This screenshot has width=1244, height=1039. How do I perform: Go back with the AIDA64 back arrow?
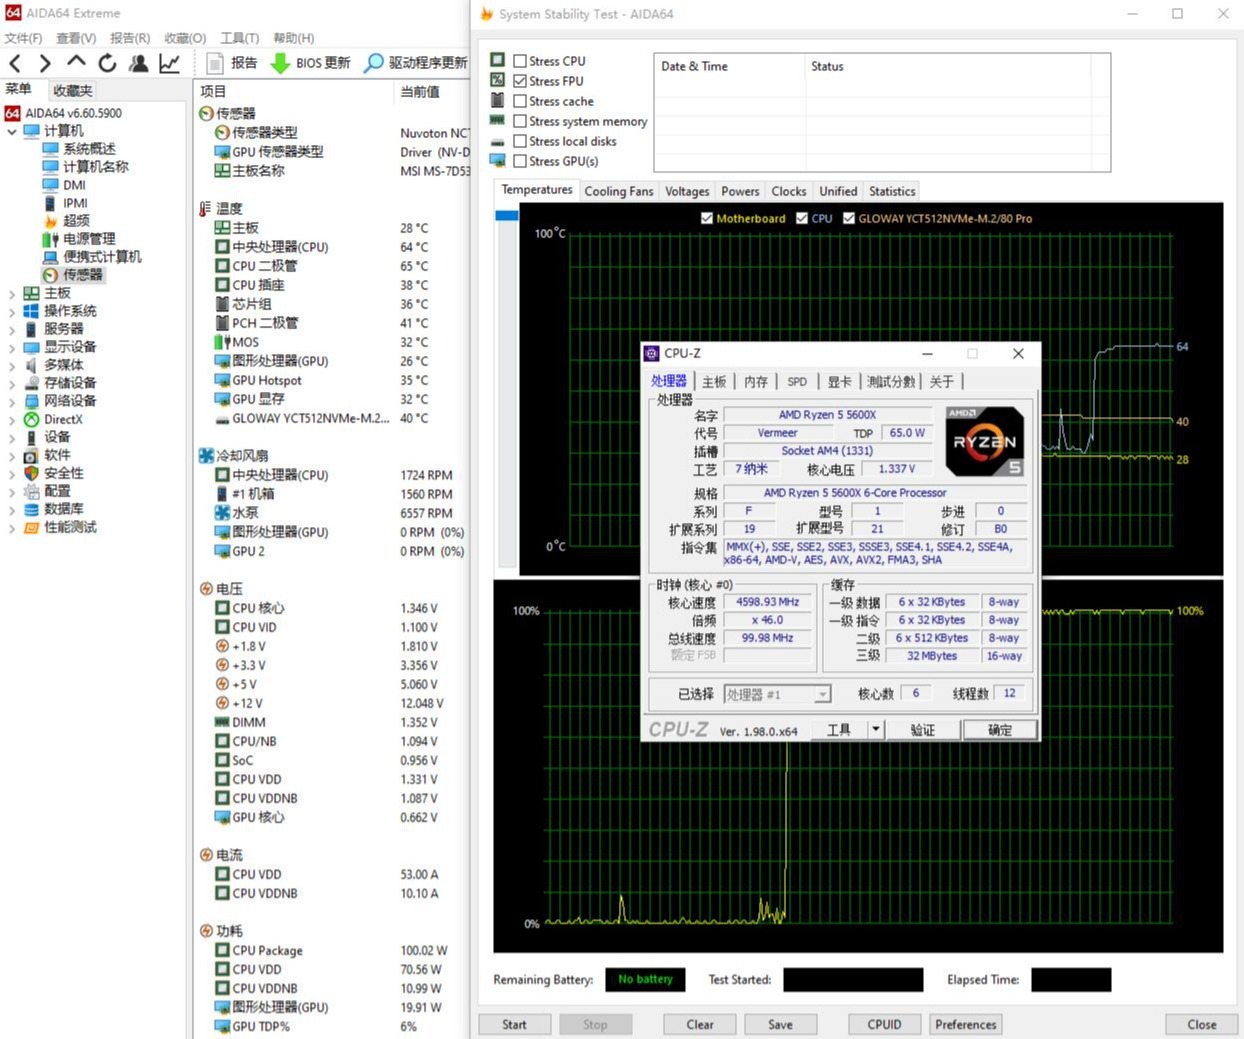15,63
